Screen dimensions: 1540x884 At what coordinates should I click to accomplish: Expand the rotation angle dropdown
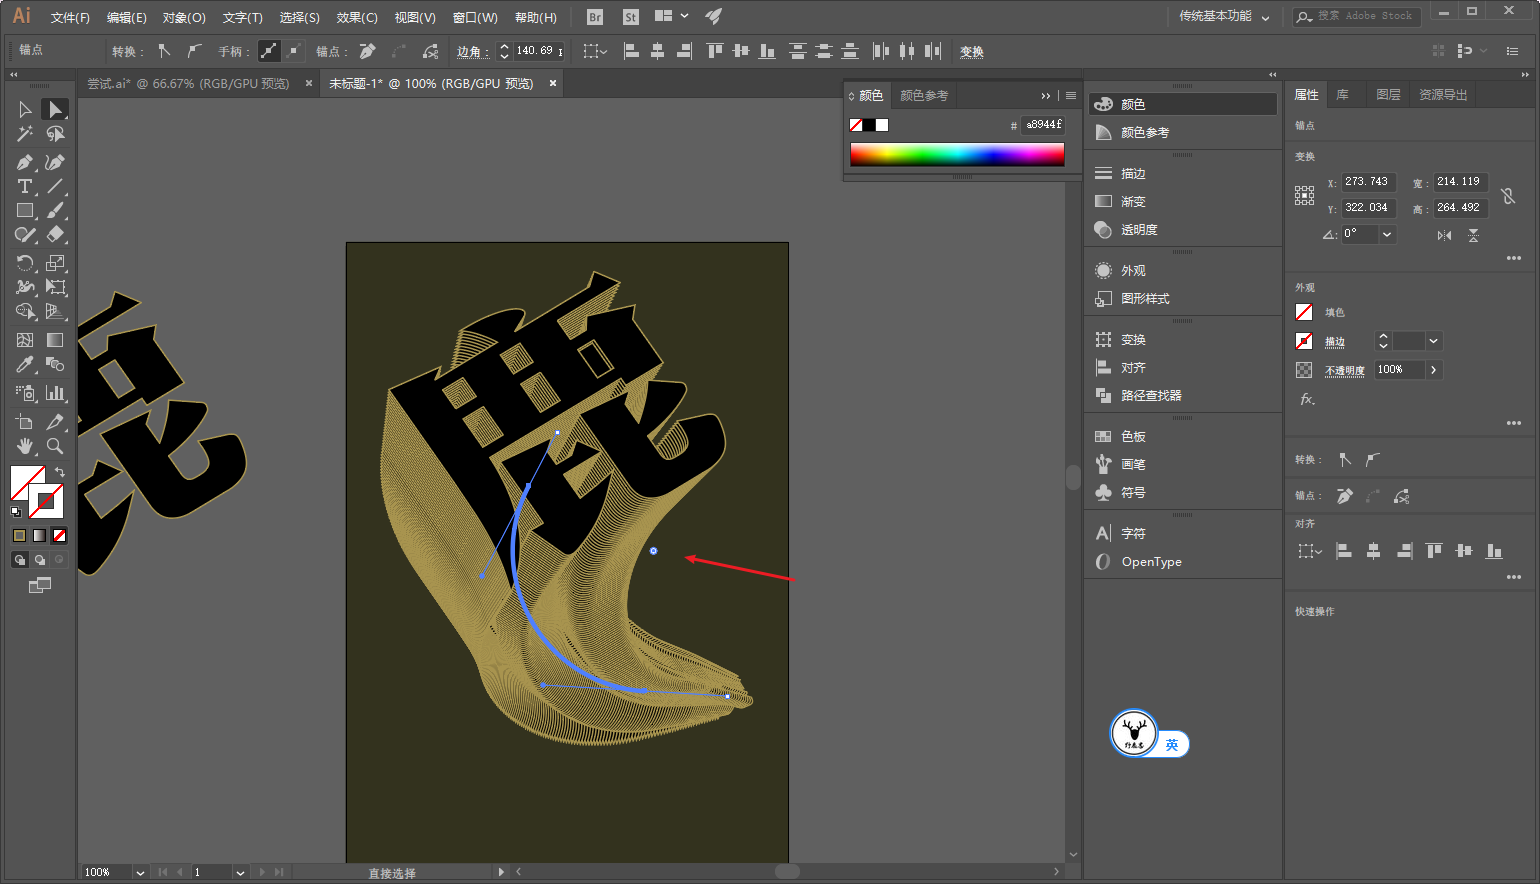1387,234
